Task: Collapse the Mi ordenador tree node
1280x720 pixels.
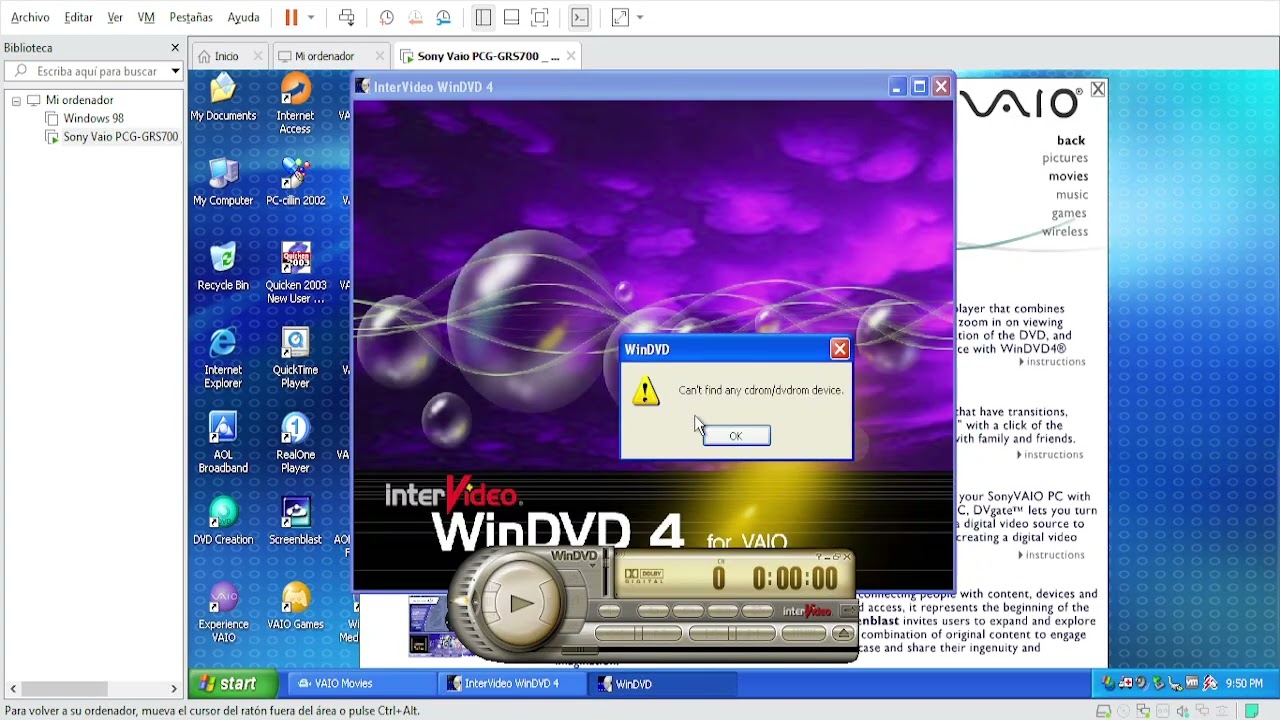Action: coord(16,100)
